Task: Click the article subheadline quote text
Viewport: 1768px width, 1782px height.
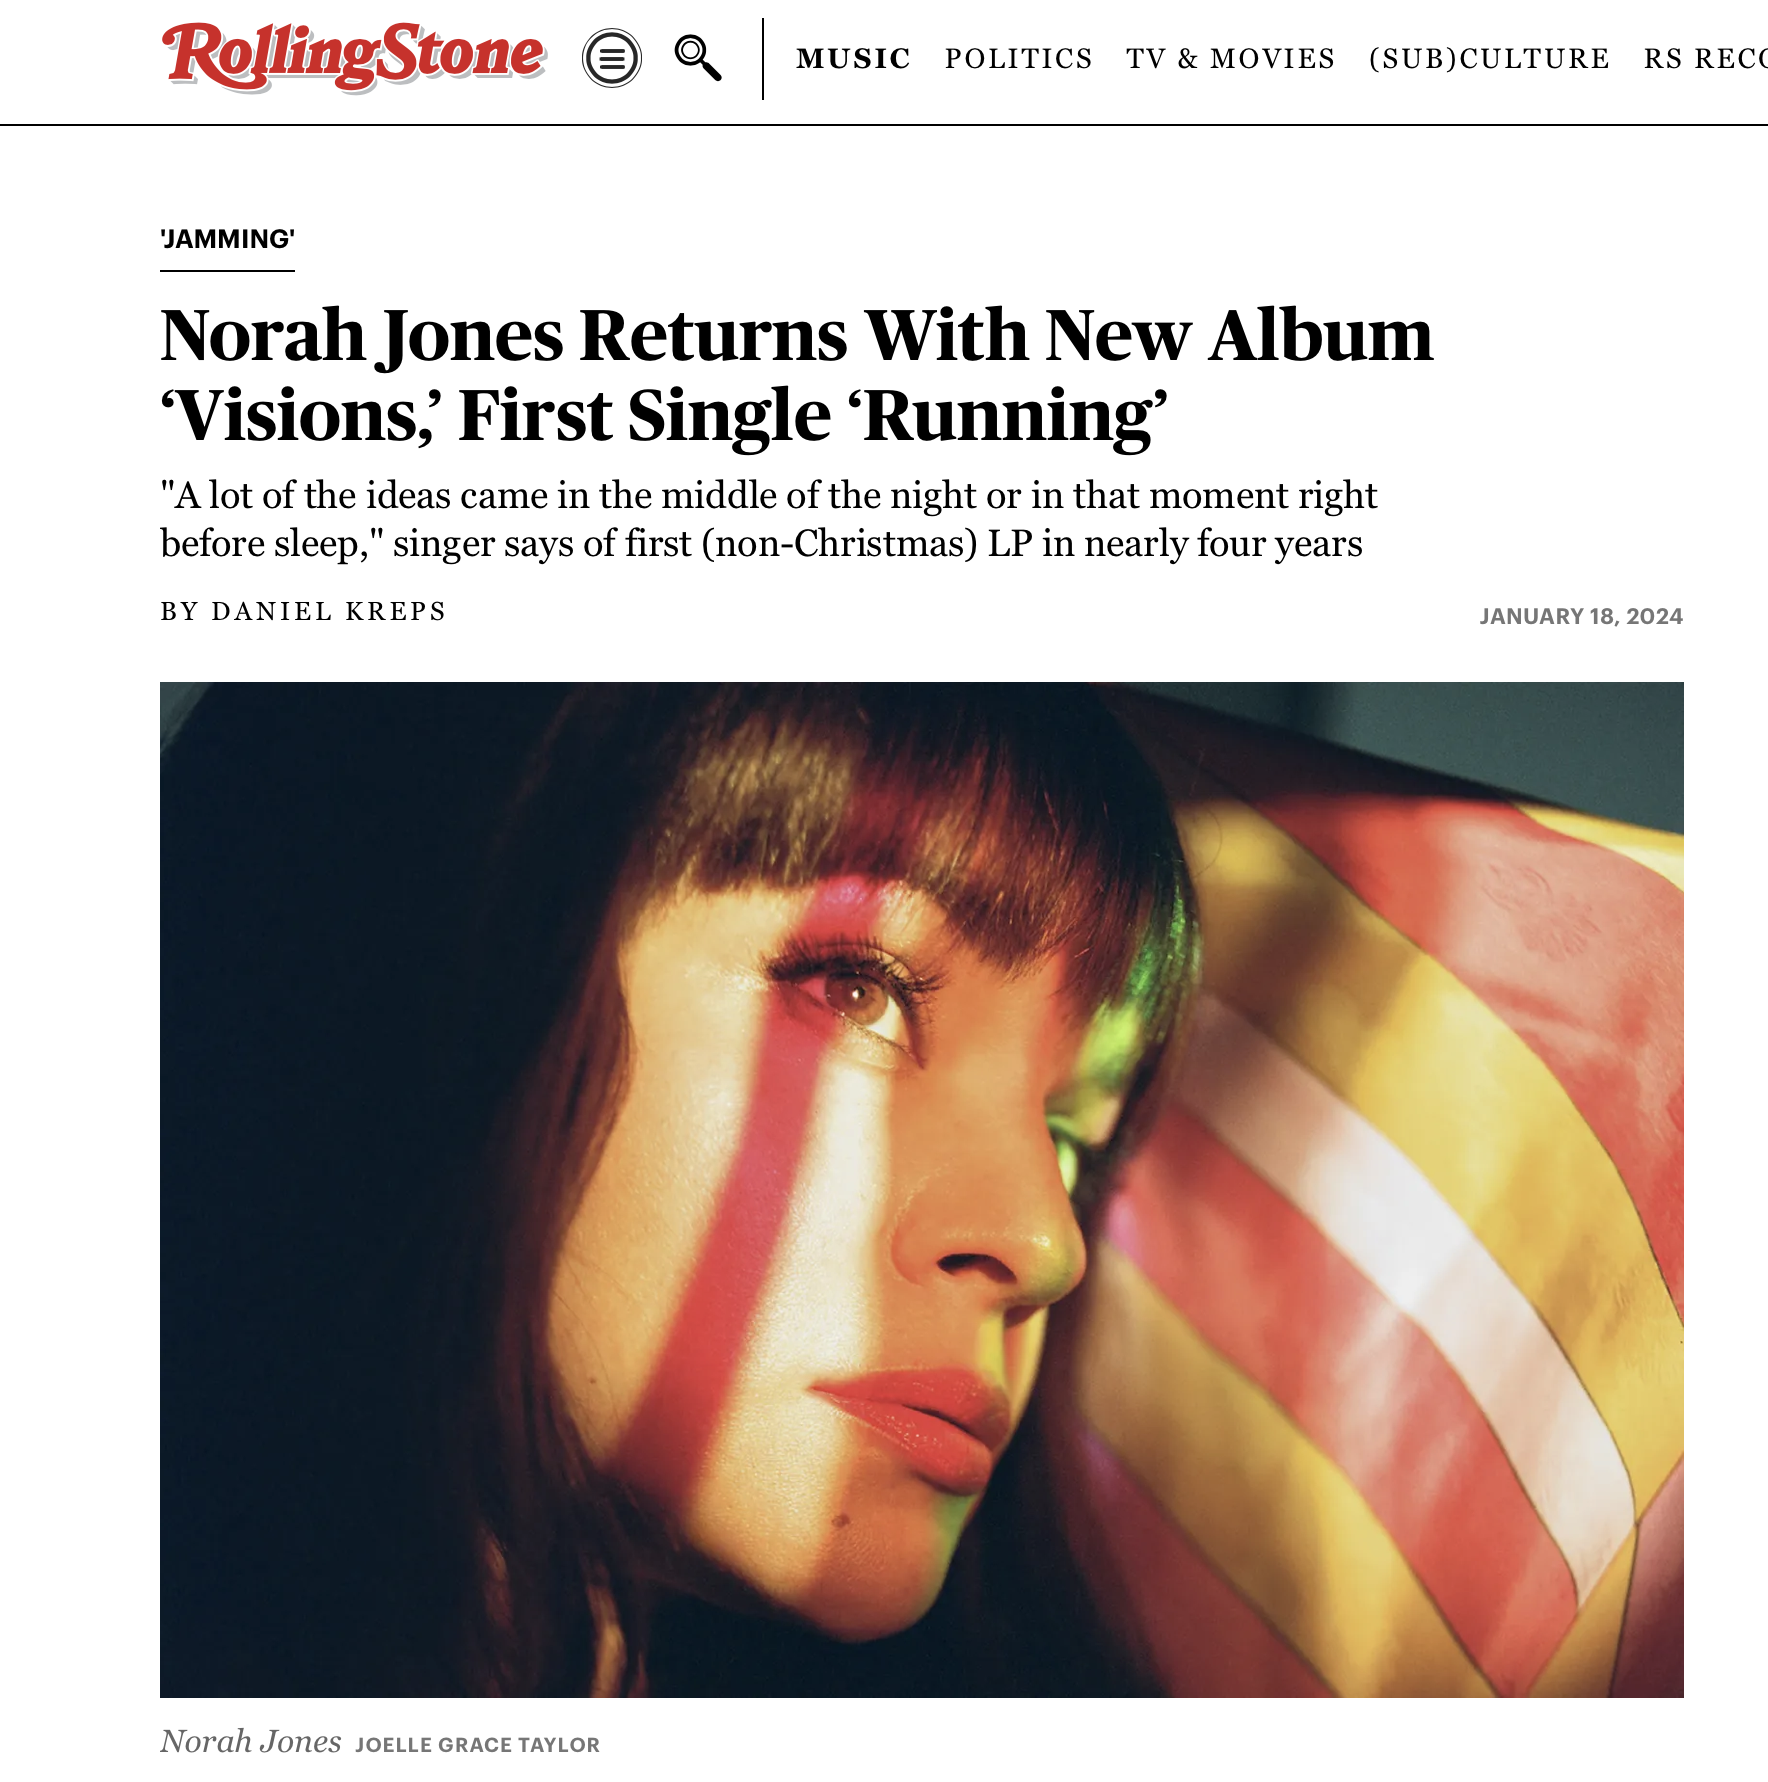Action: click(x=768, y=519)
